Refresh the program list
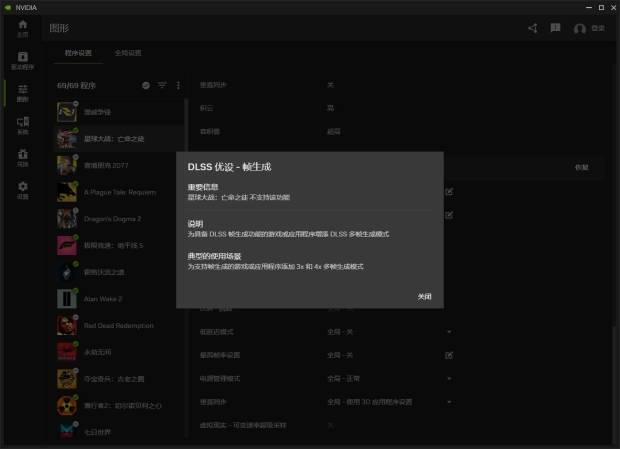Screen dimensions: 620x449 [146, 85]
